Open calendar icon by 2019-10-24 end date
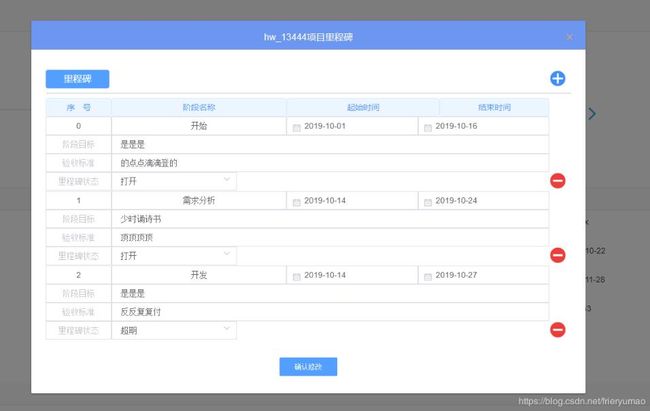Screen dimensions: 650x411 428,202
